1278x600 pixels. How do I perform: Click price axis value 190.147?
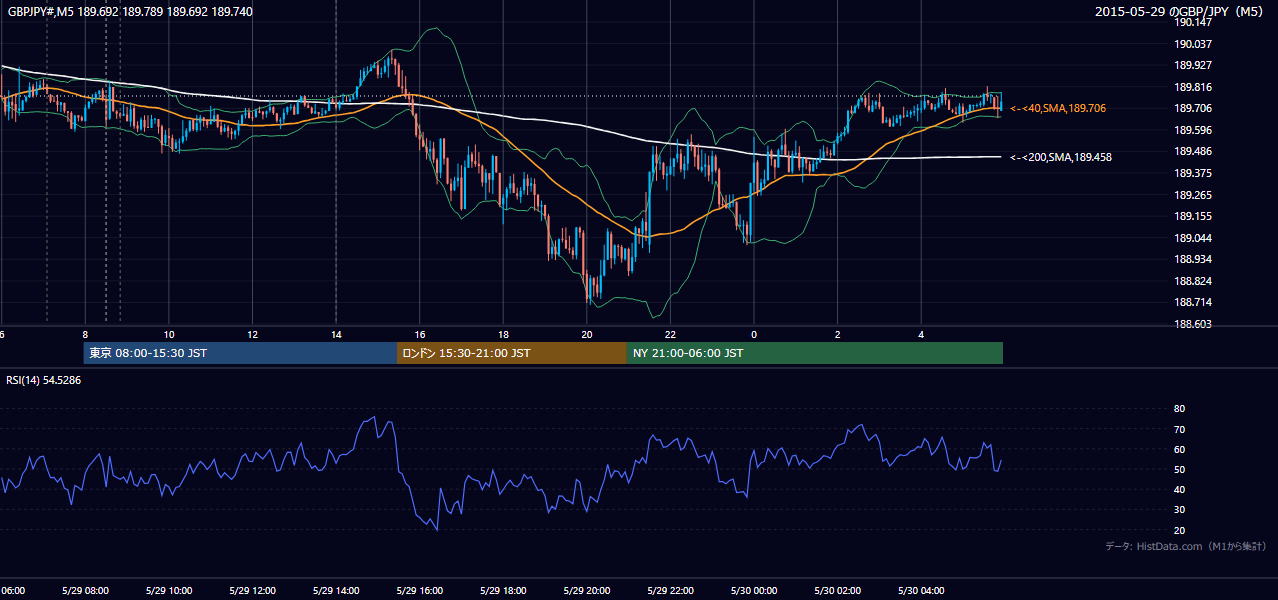pos(1193,22)
